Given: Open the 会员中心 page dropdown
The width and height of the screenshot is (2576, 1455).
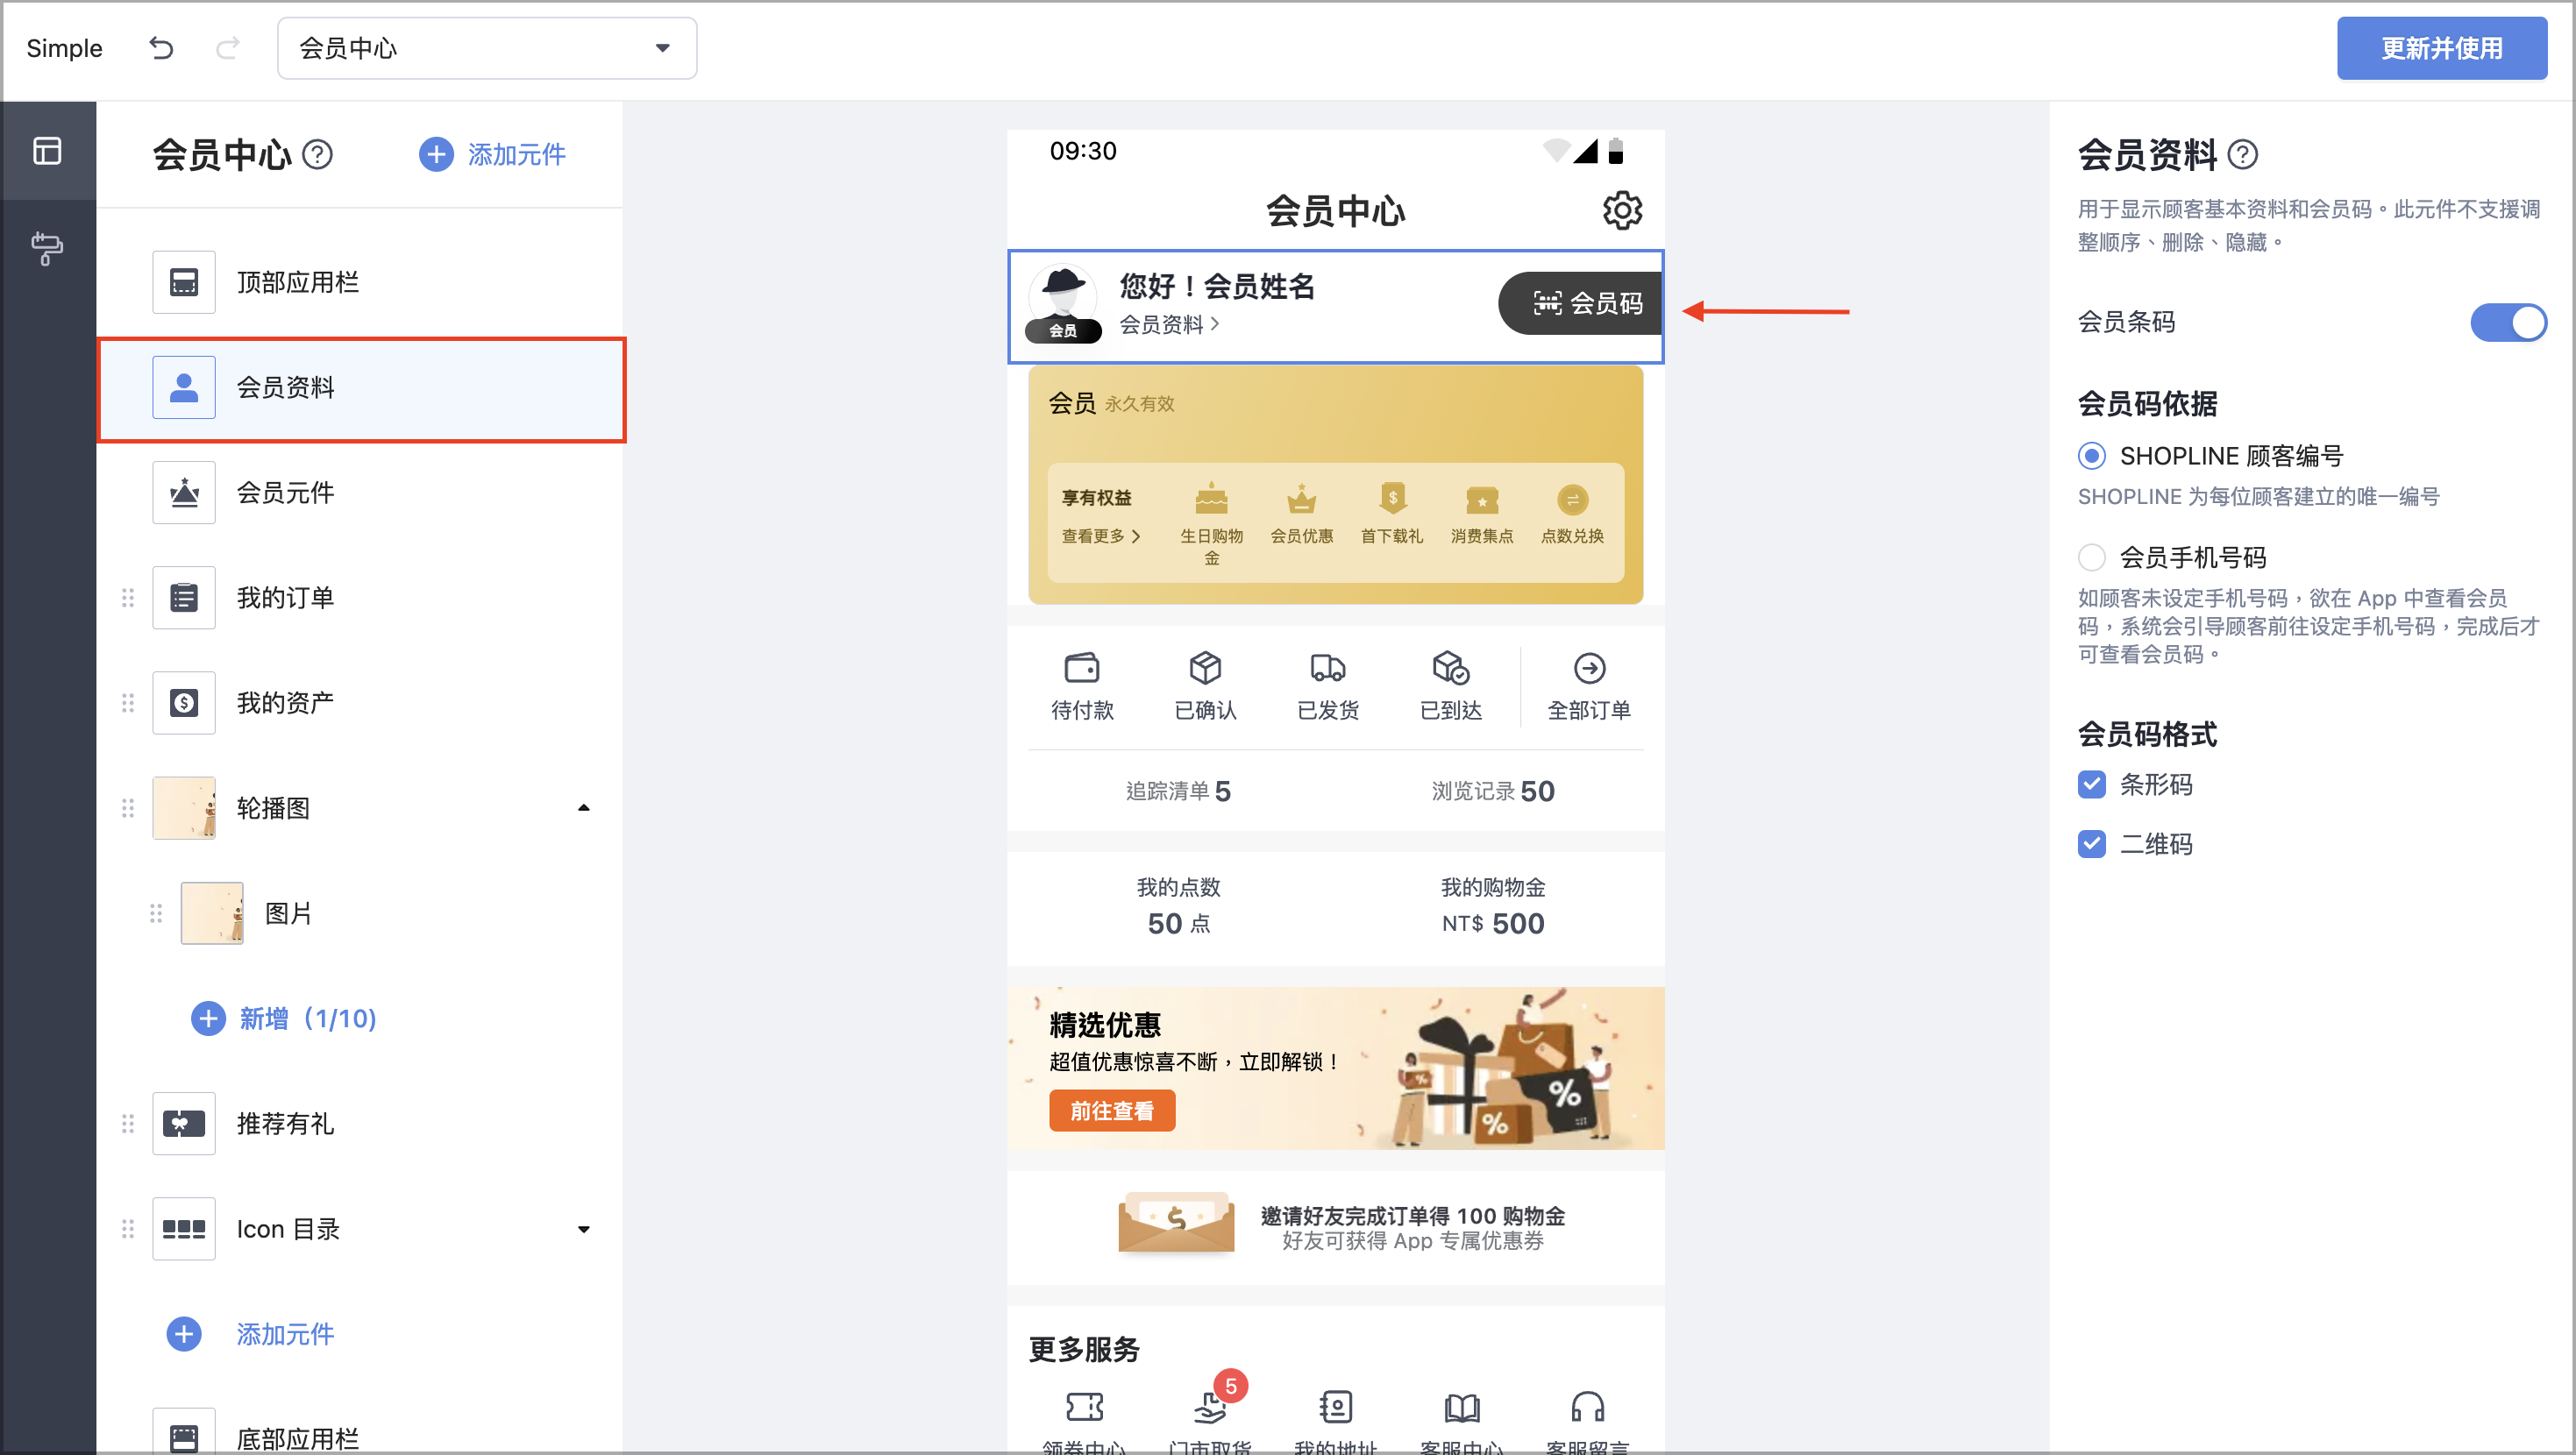Looking at the screenshot, I should coord(487,48).
